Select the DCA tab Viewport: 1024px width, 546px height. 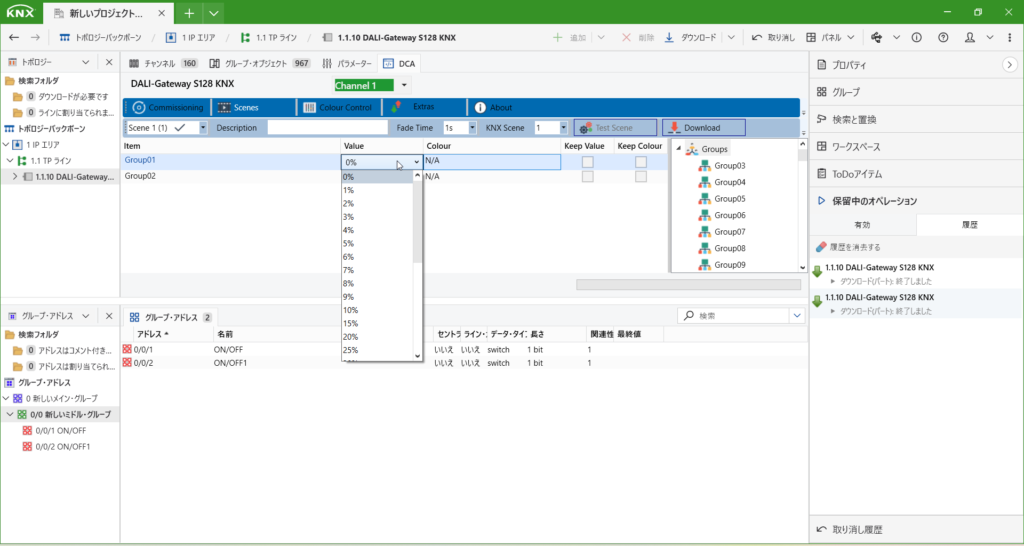tap(400, 63)
